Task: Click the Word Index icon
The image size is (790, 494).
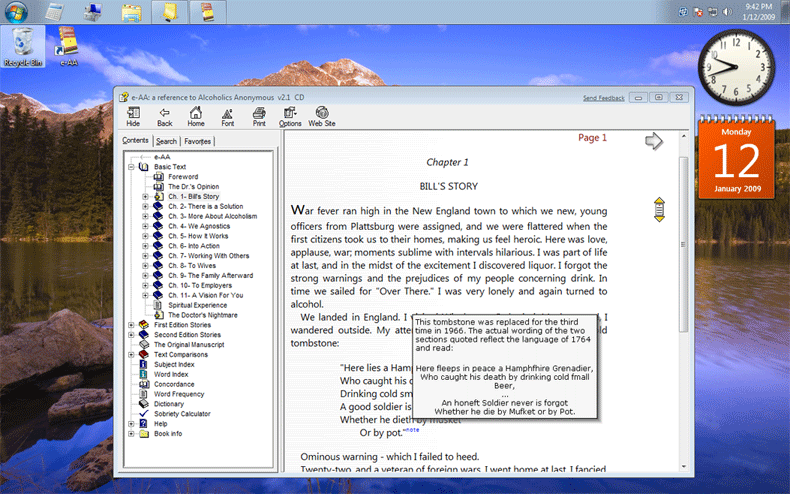Action: pyautogui.click(x=144, y=374)
